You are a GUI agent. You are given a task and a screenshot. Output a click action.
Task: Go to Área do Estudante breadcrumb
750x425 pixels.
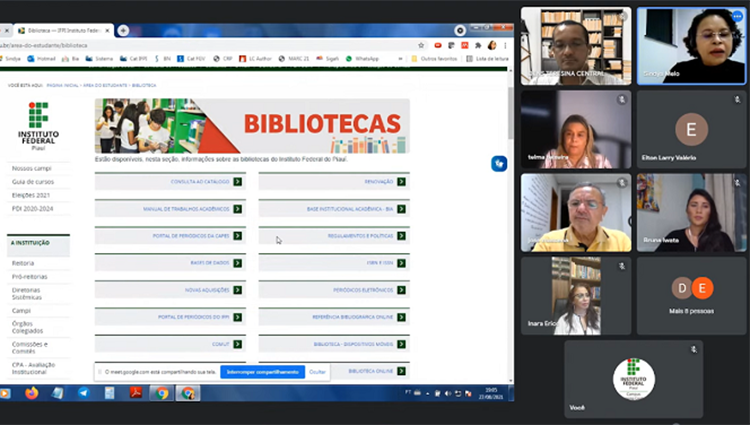click(105, 85)
